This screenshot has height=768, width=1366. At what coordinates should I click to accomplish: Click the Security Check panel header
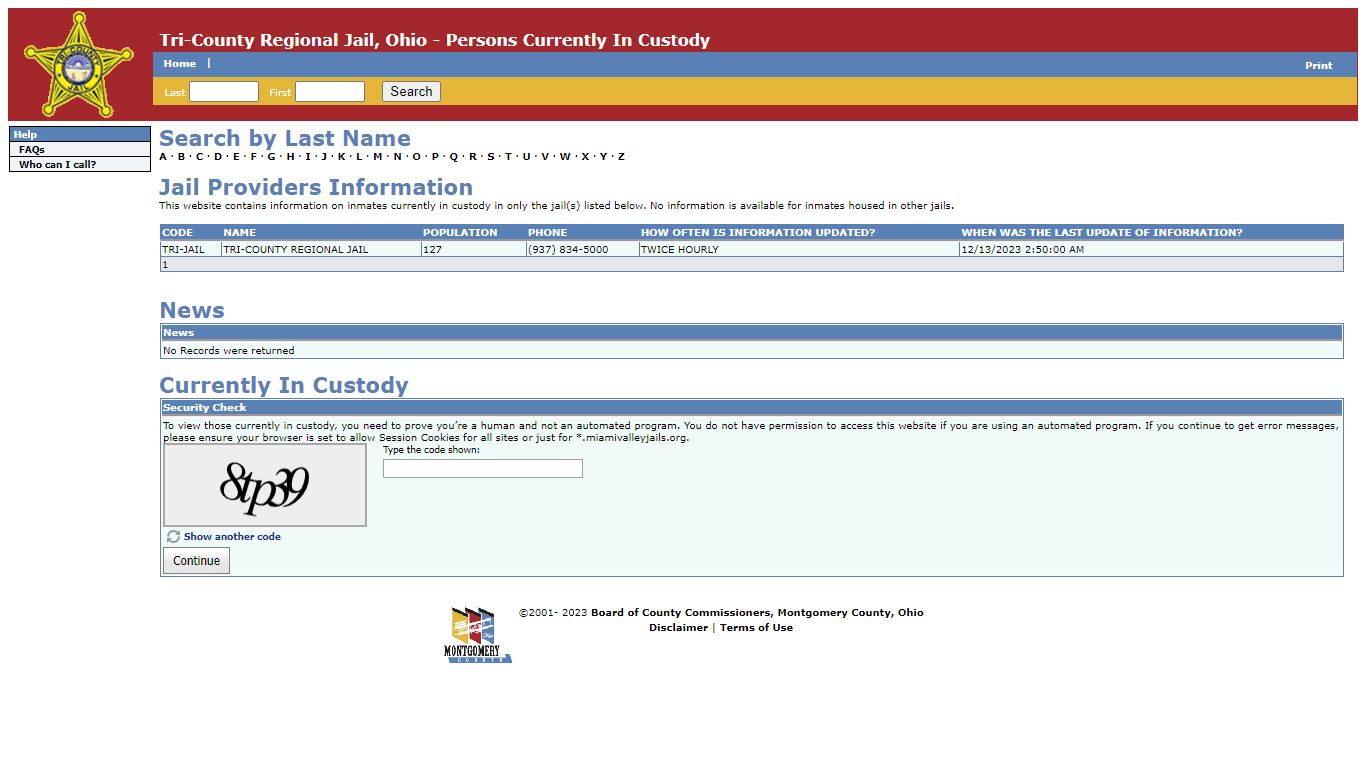752,408
